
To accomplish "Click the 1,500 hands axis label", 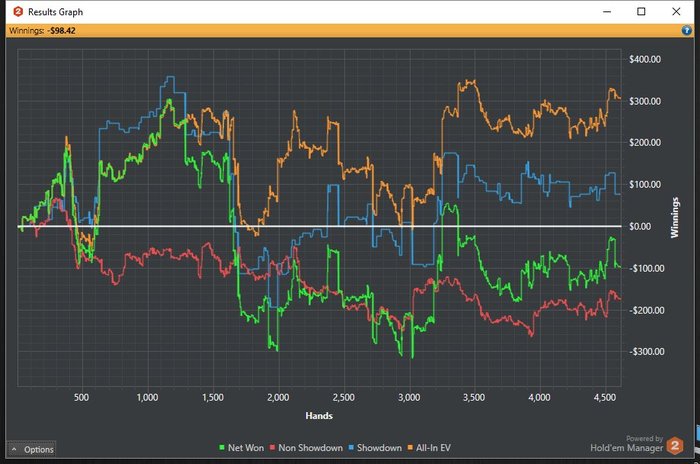I will click(212, 397).
